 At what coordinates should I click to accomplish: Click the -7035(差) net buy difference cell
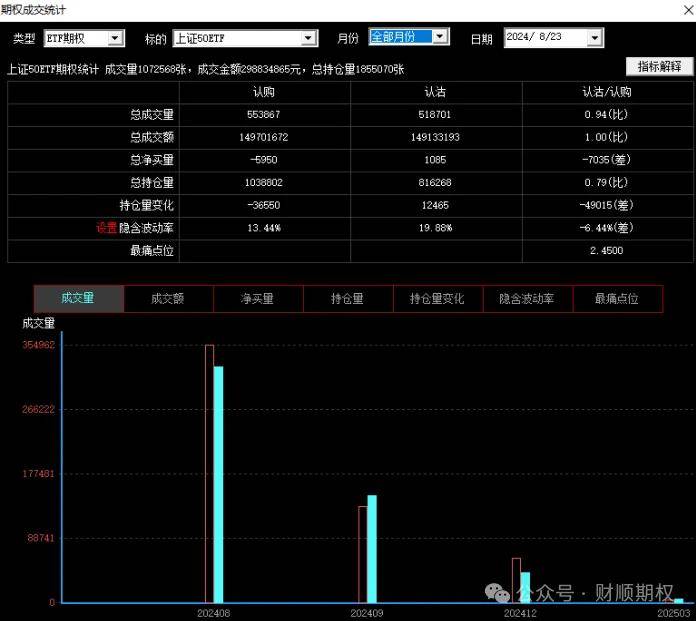pyautogui.click(x=606, y=160)
